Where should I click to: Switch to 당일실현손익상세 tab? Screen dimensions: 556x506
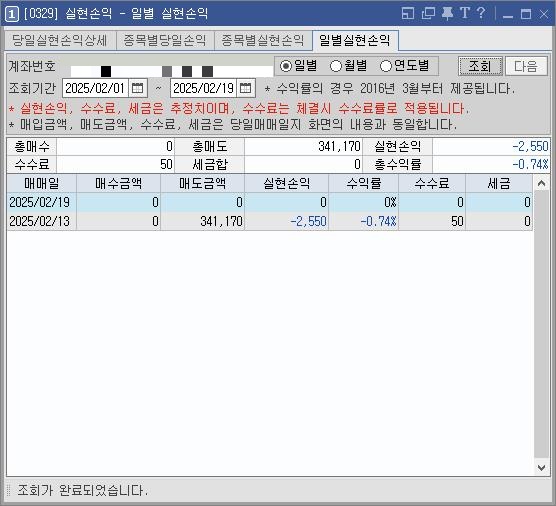point(60,40)
